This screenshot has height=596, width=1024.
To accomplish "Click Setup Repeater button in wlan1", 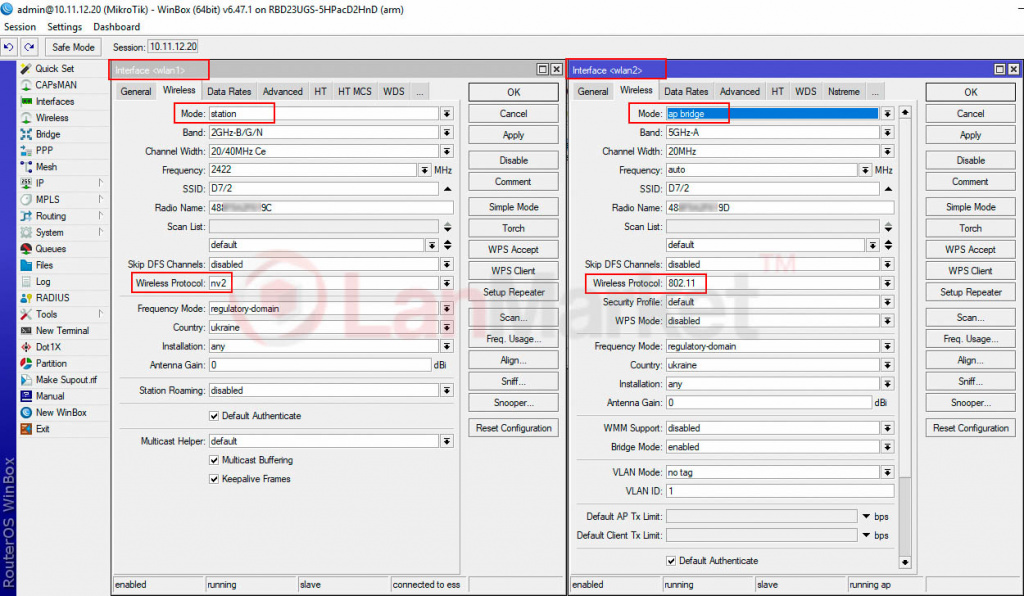I will 513,293.
